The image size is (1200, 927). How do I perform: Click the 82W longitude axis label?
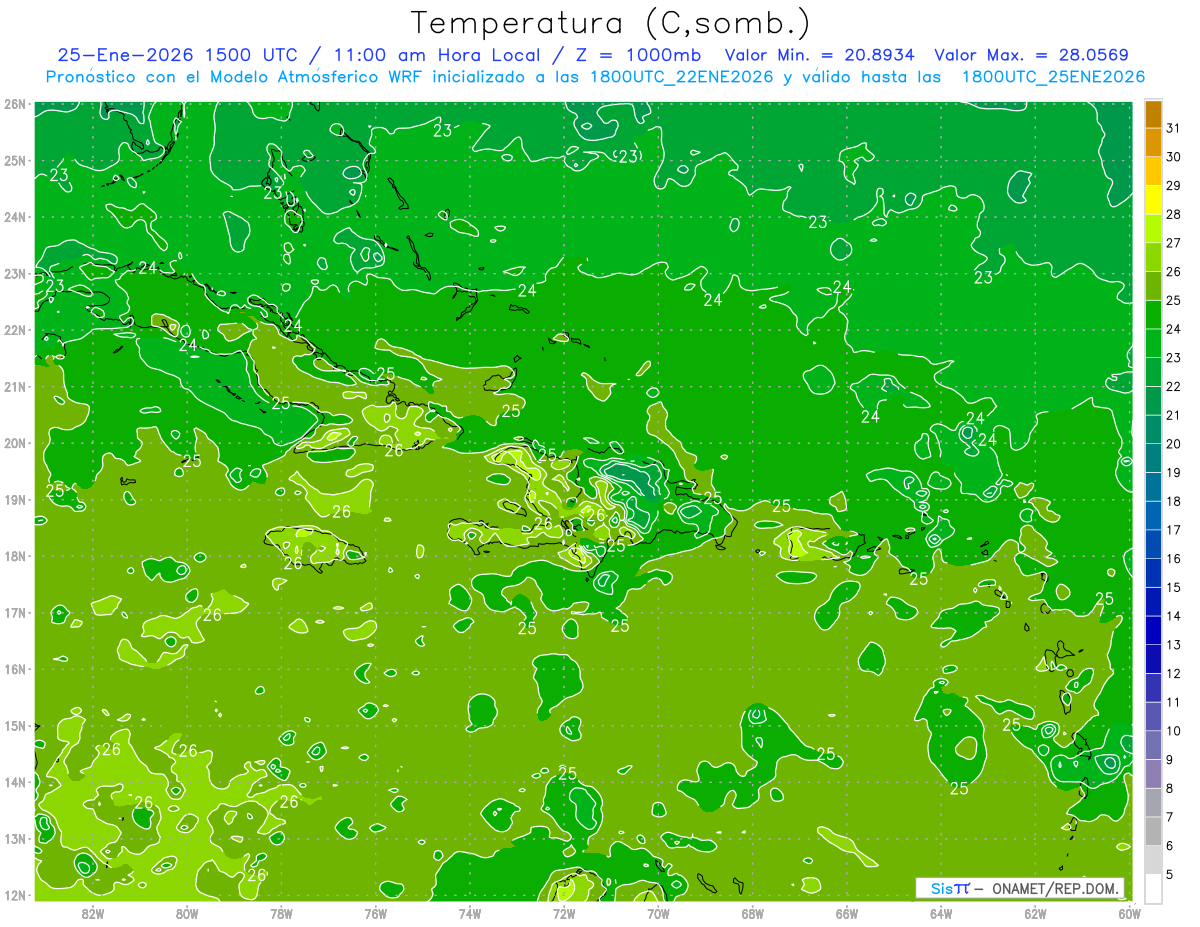93,913
